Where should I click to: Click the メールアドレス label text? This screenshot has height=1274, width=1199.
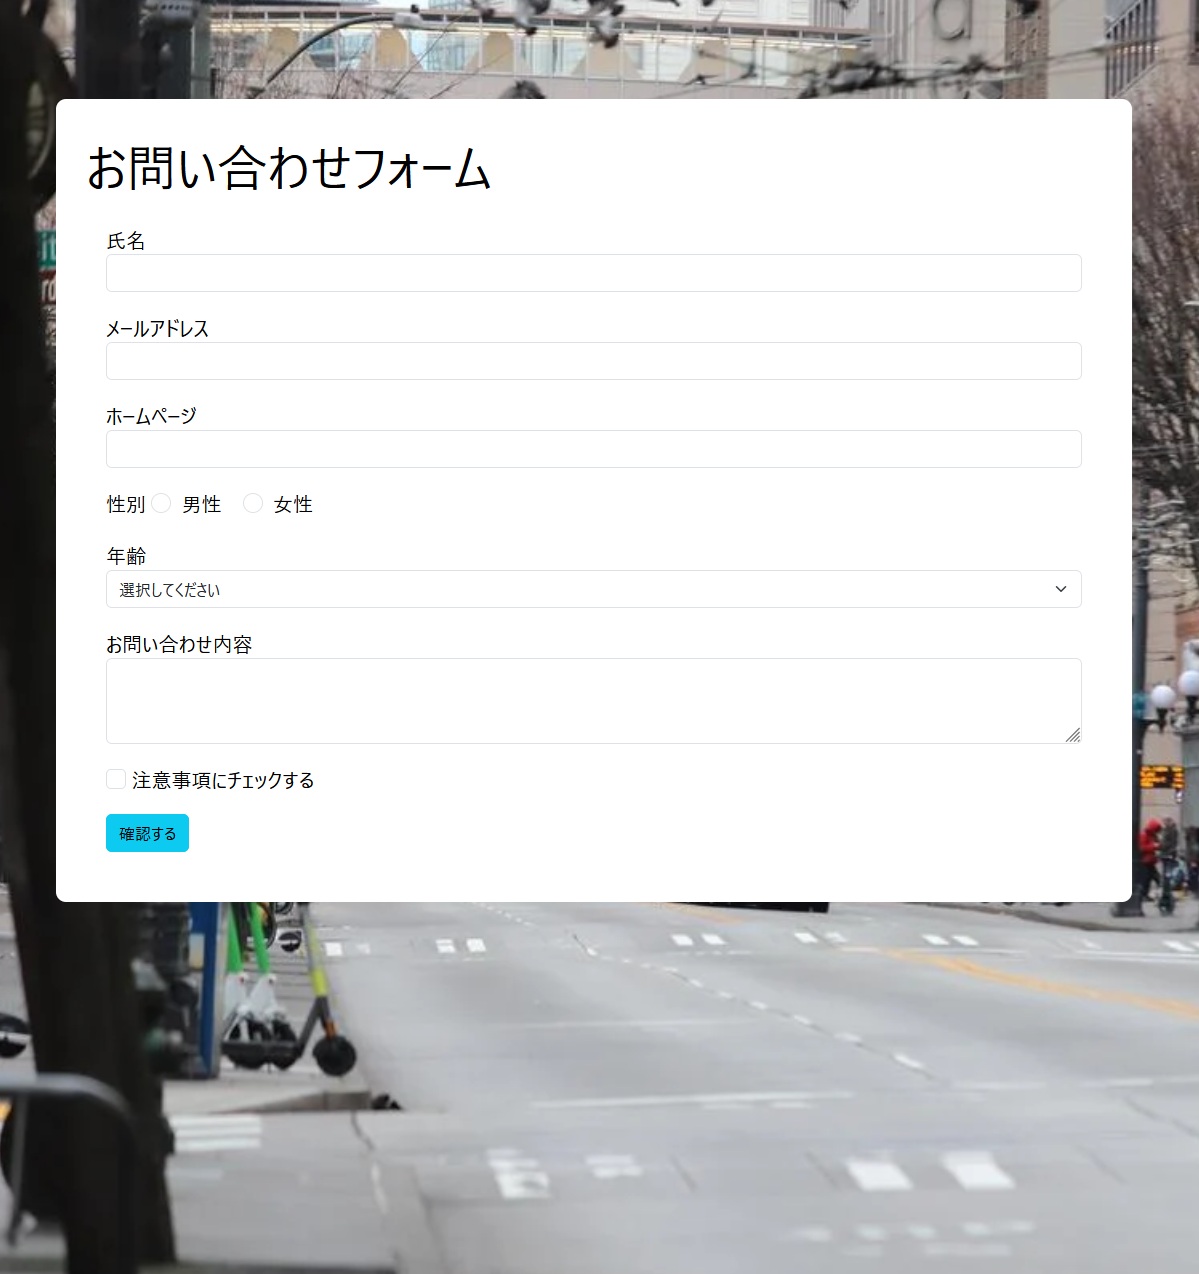click(x=158, y=327)
